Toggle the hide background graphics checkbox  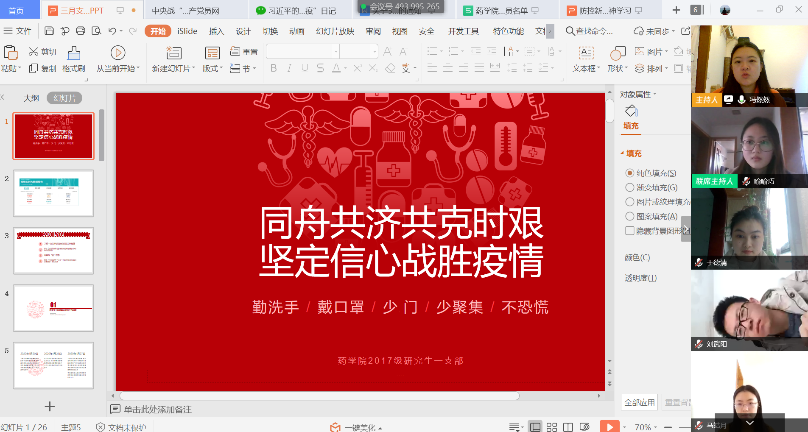point(630,229)
